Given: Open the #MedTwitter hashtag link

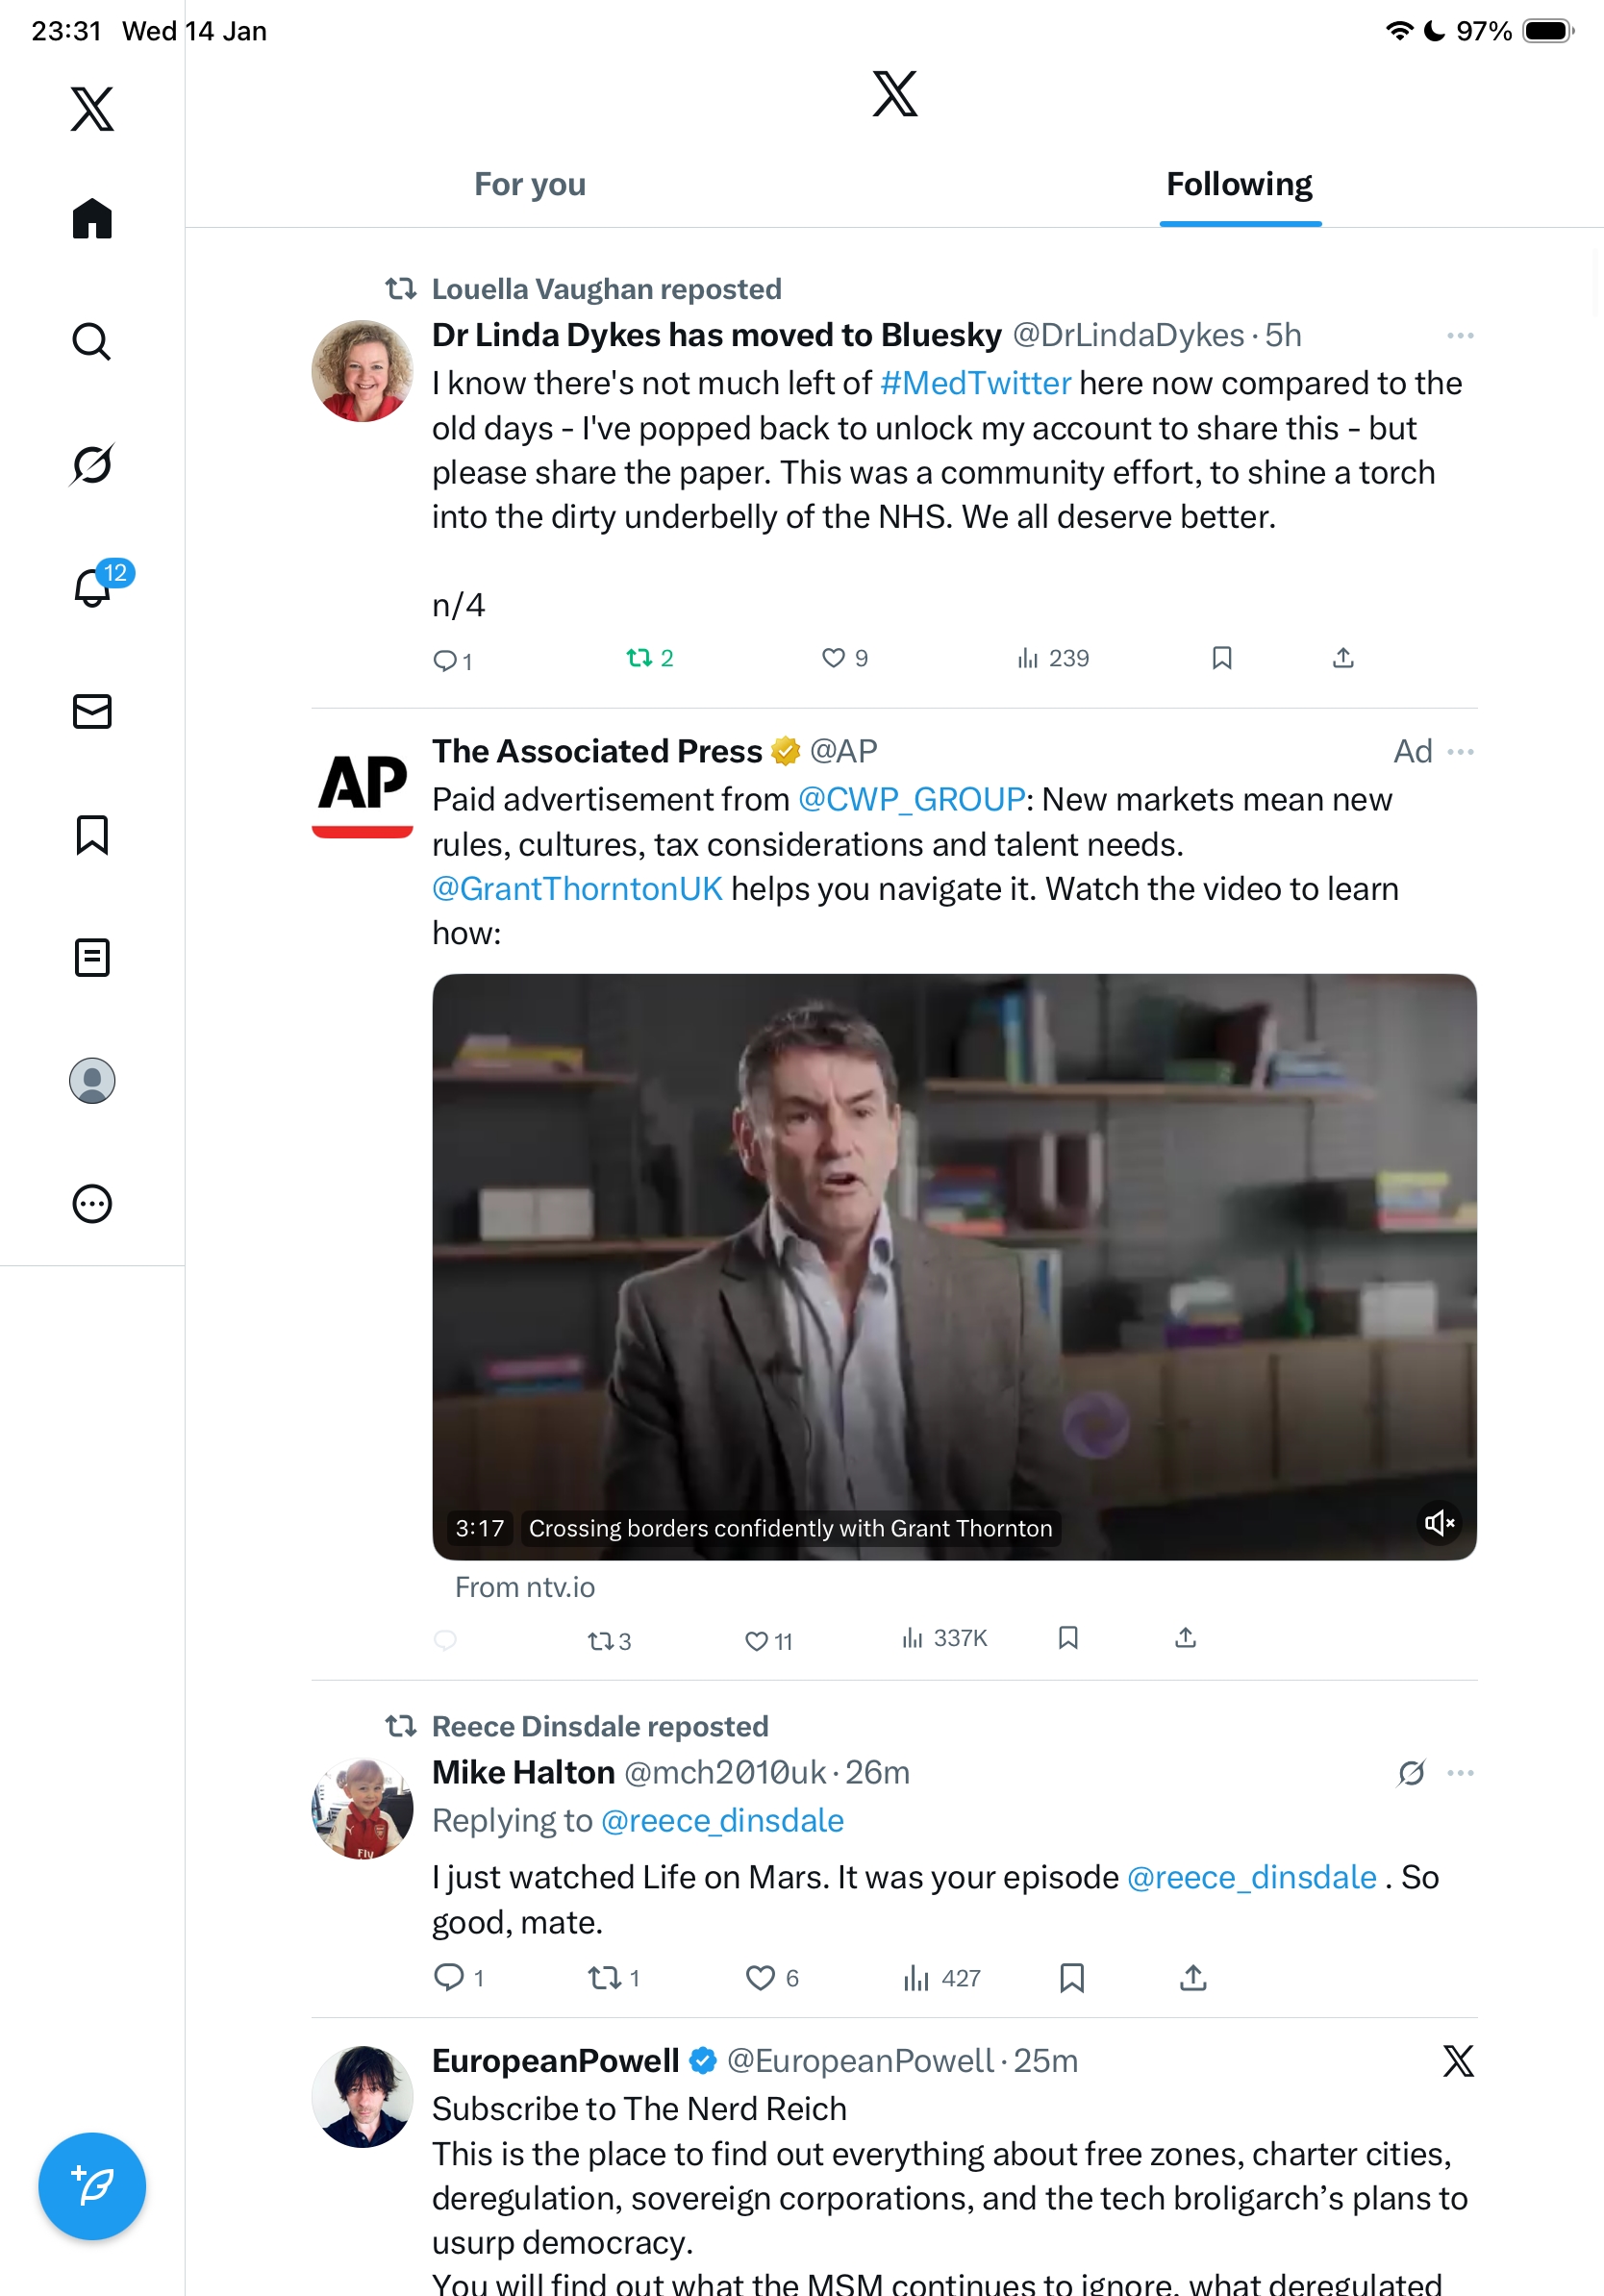Looking at the screenshot, I should [975, 383].
